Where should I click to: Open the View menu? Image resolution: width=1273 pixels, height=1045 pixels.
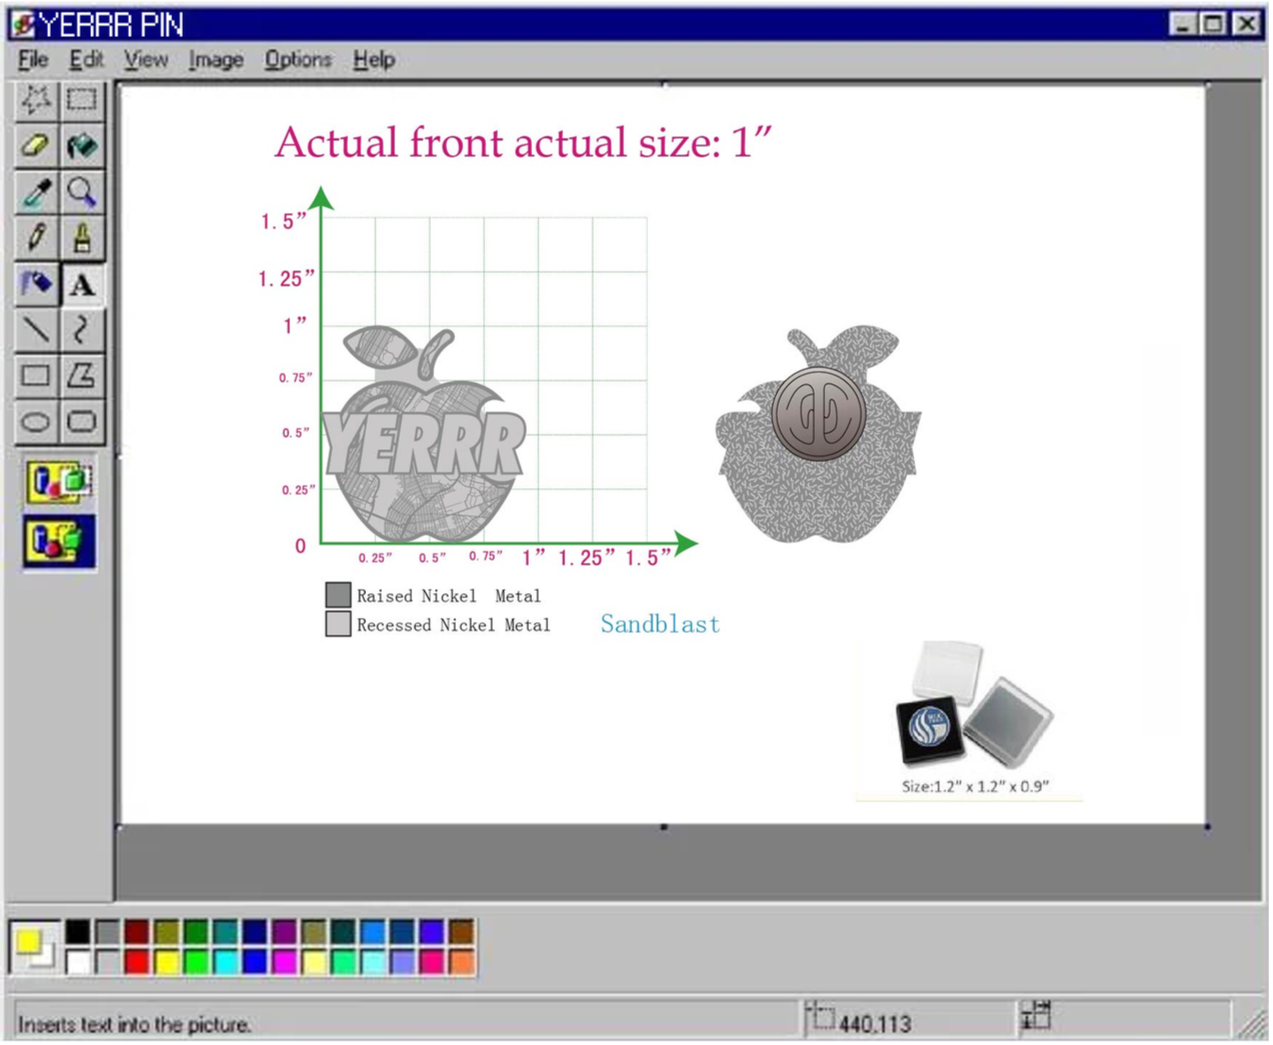coord(145,60)
